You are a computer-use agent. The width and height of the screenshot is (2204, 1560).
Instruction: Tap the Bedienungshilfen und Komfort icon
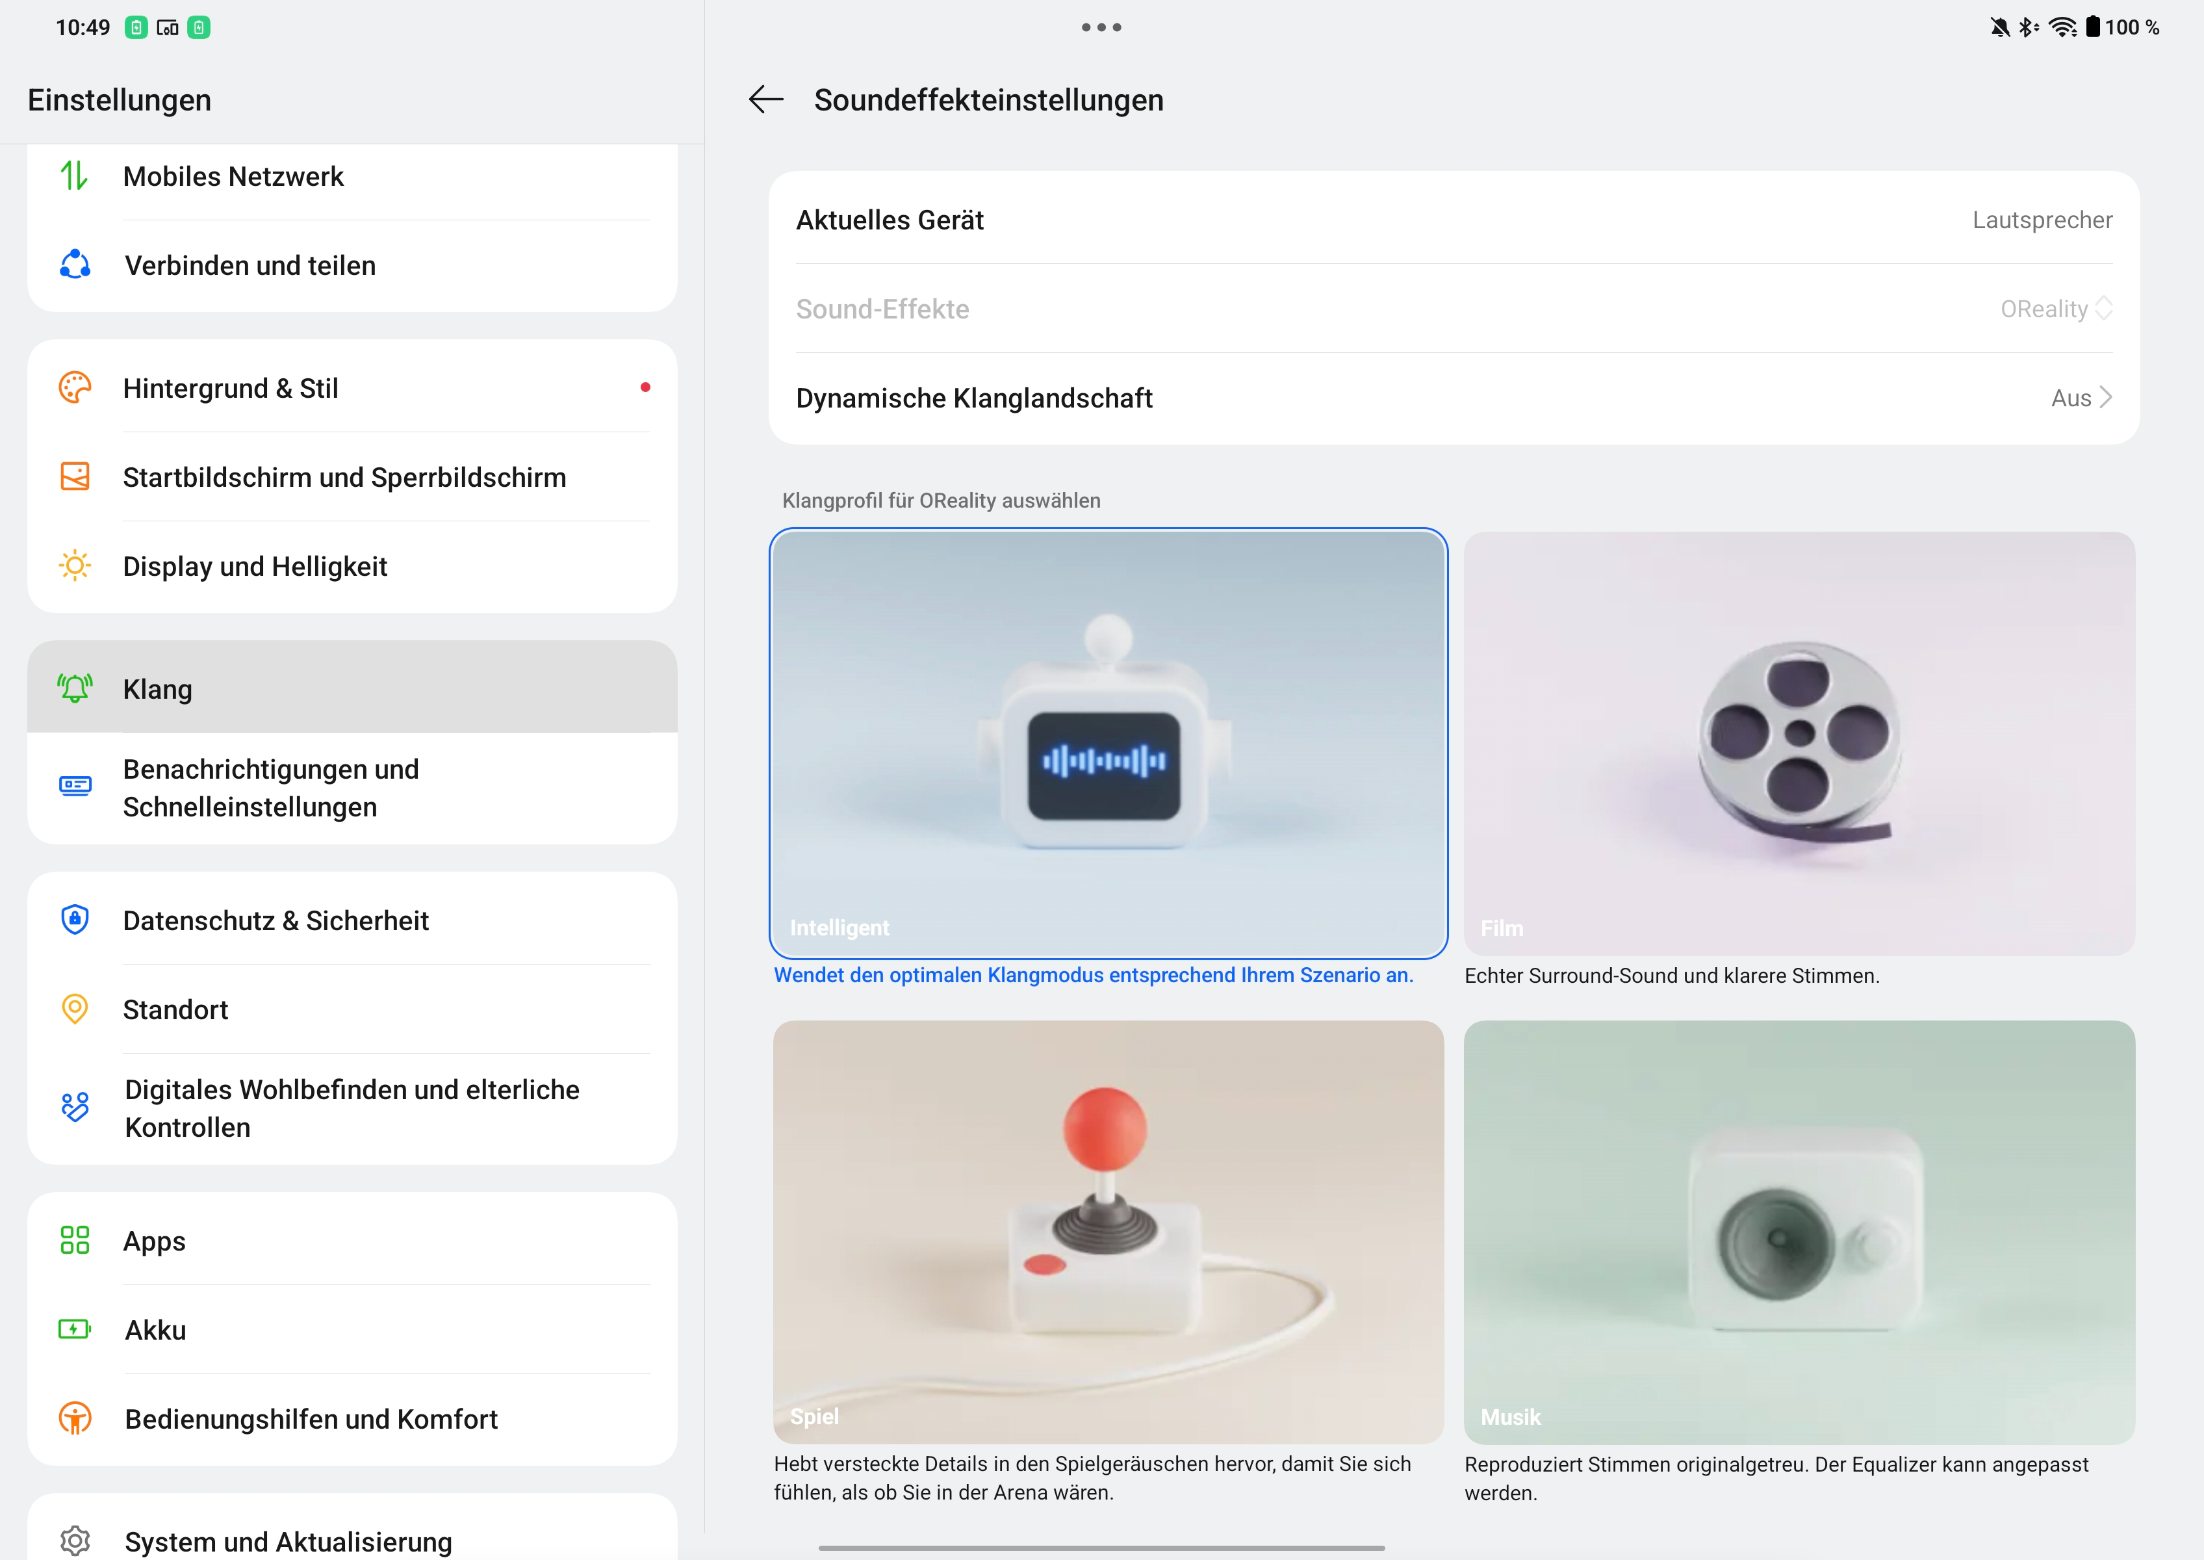point(75,1418)
